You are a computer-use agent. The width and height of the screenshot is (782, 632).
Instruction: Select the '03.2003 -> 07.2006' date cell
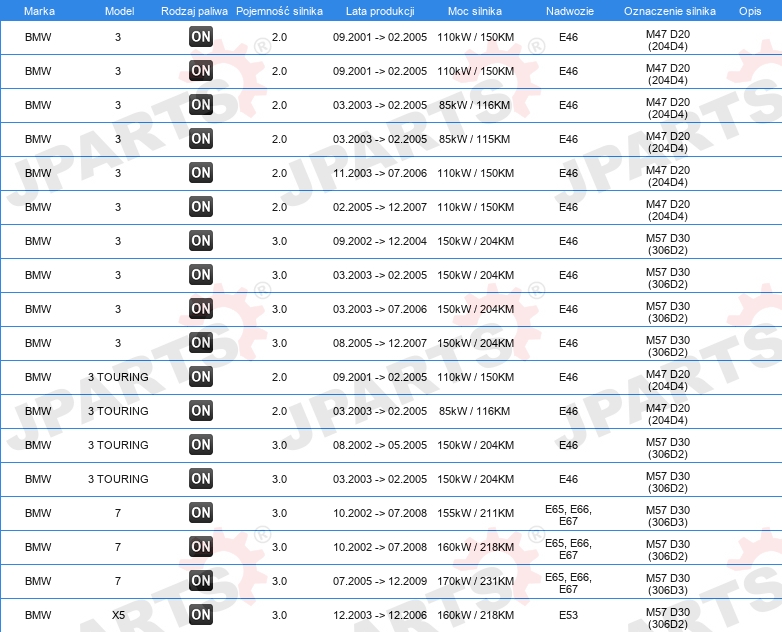coord(380,309)
